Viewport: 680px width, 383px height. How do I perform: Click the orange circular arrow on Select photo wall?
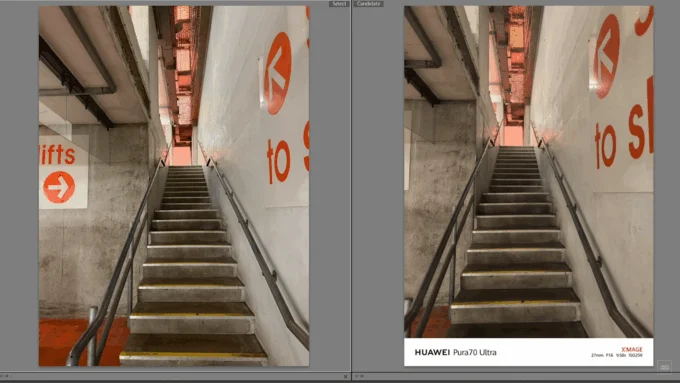278,73
